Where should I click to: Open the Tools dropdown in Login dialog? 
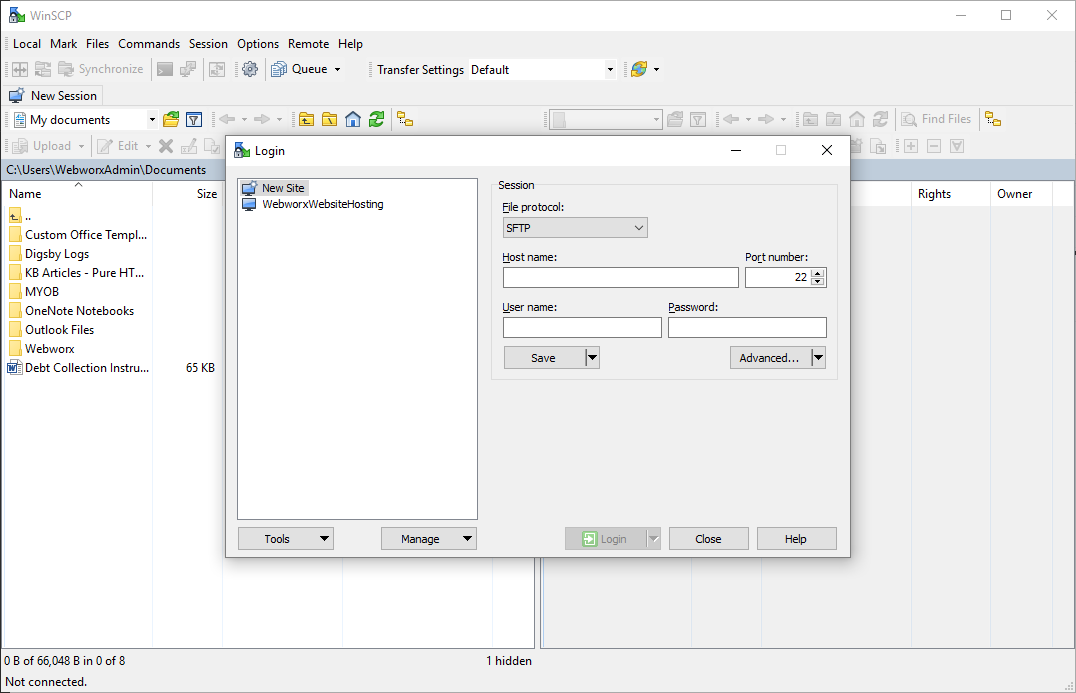(285, 538)
